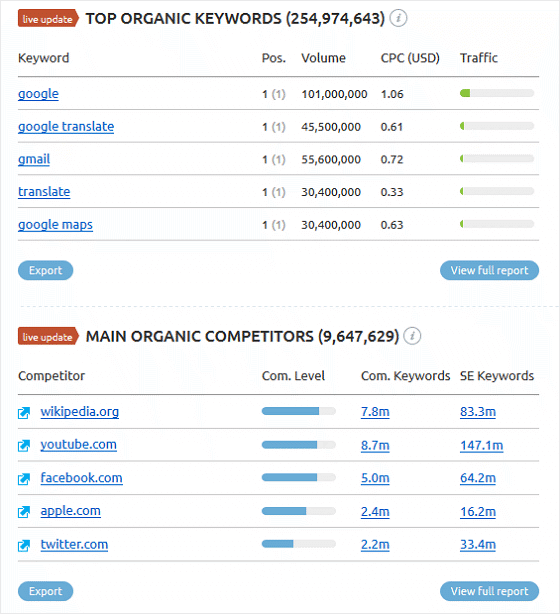Open the google translate keyword link
The image size is (560, 614).
coord(66,127)
